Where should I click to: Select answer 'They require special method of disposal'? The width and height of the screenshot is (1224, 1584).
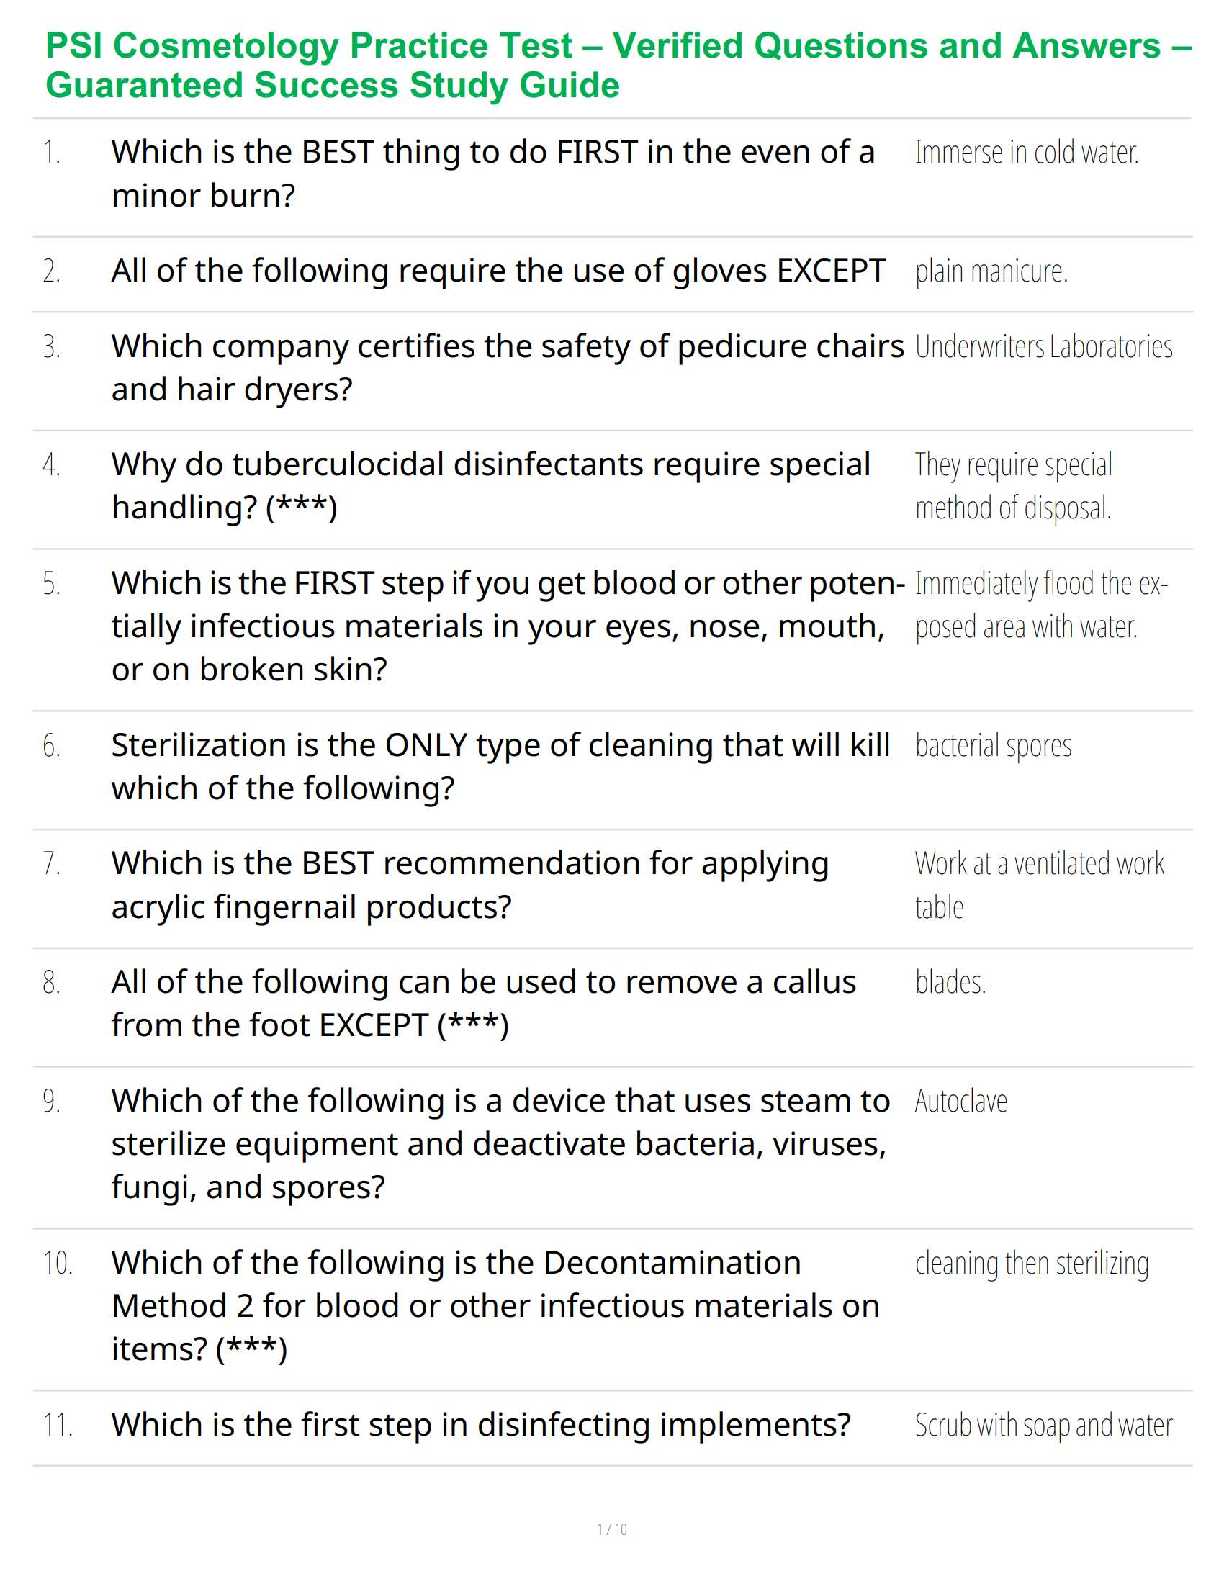click(x=1013, y=486)
